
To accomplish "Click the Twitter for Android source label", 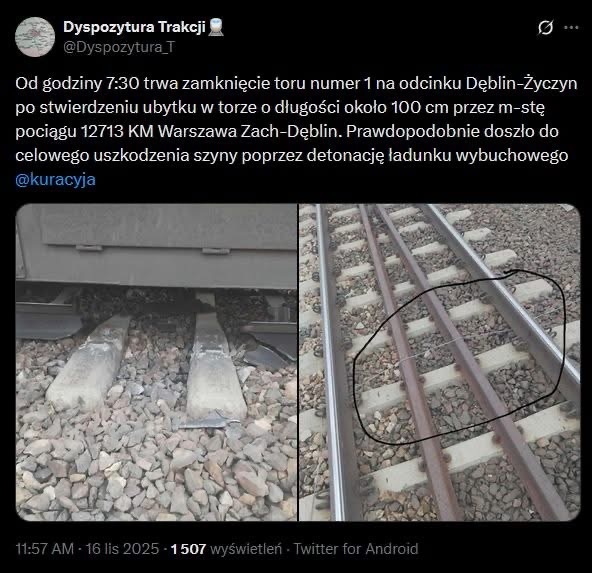I will coord(356,549).
